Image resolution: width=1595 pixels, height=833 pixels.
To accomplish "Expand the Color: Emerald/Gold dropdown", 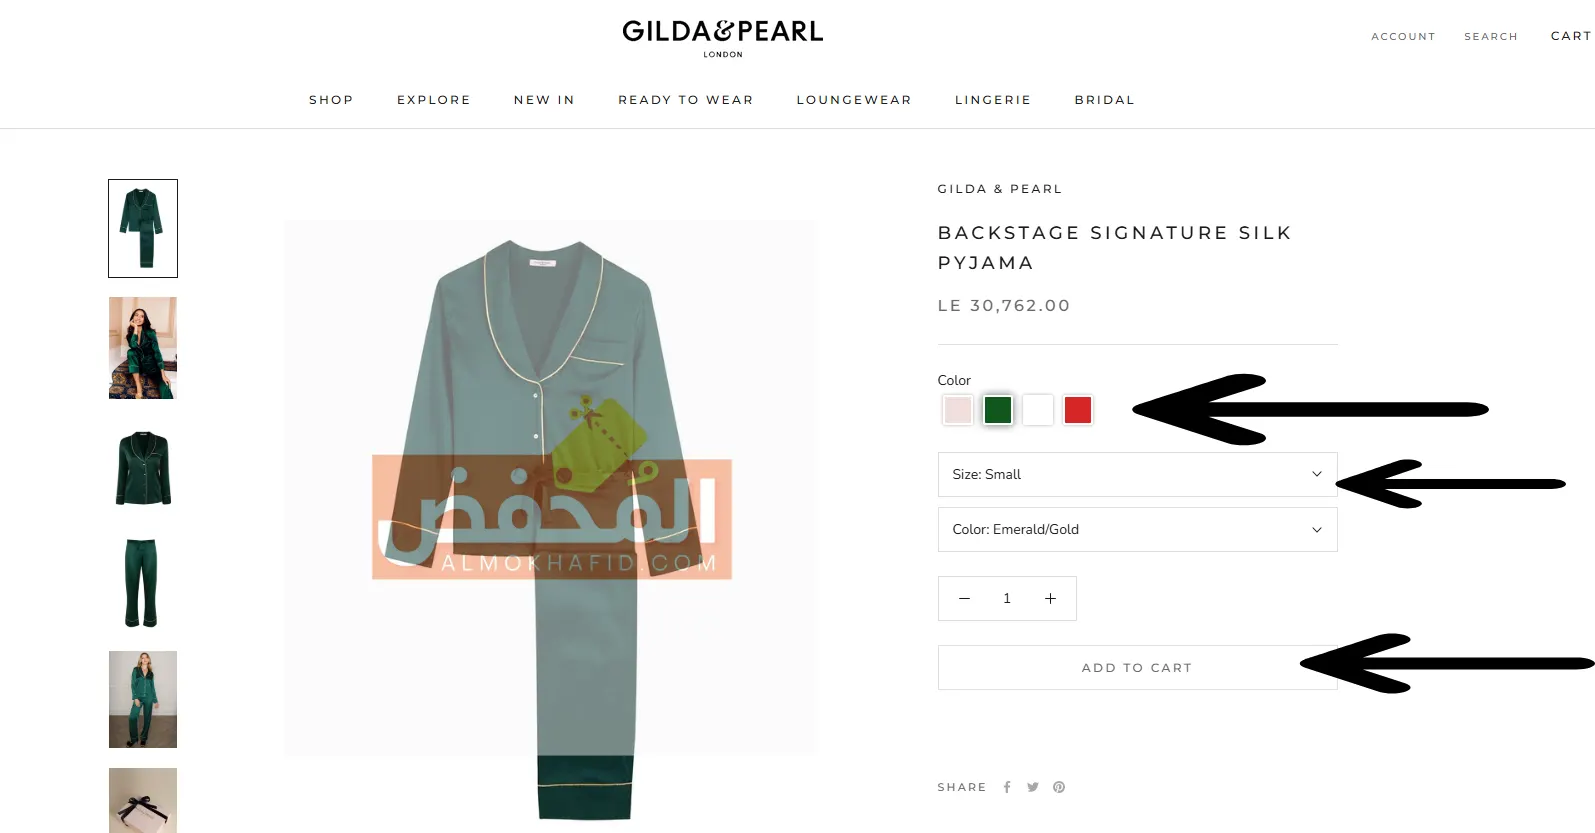I will click(x=1137, y=529).
